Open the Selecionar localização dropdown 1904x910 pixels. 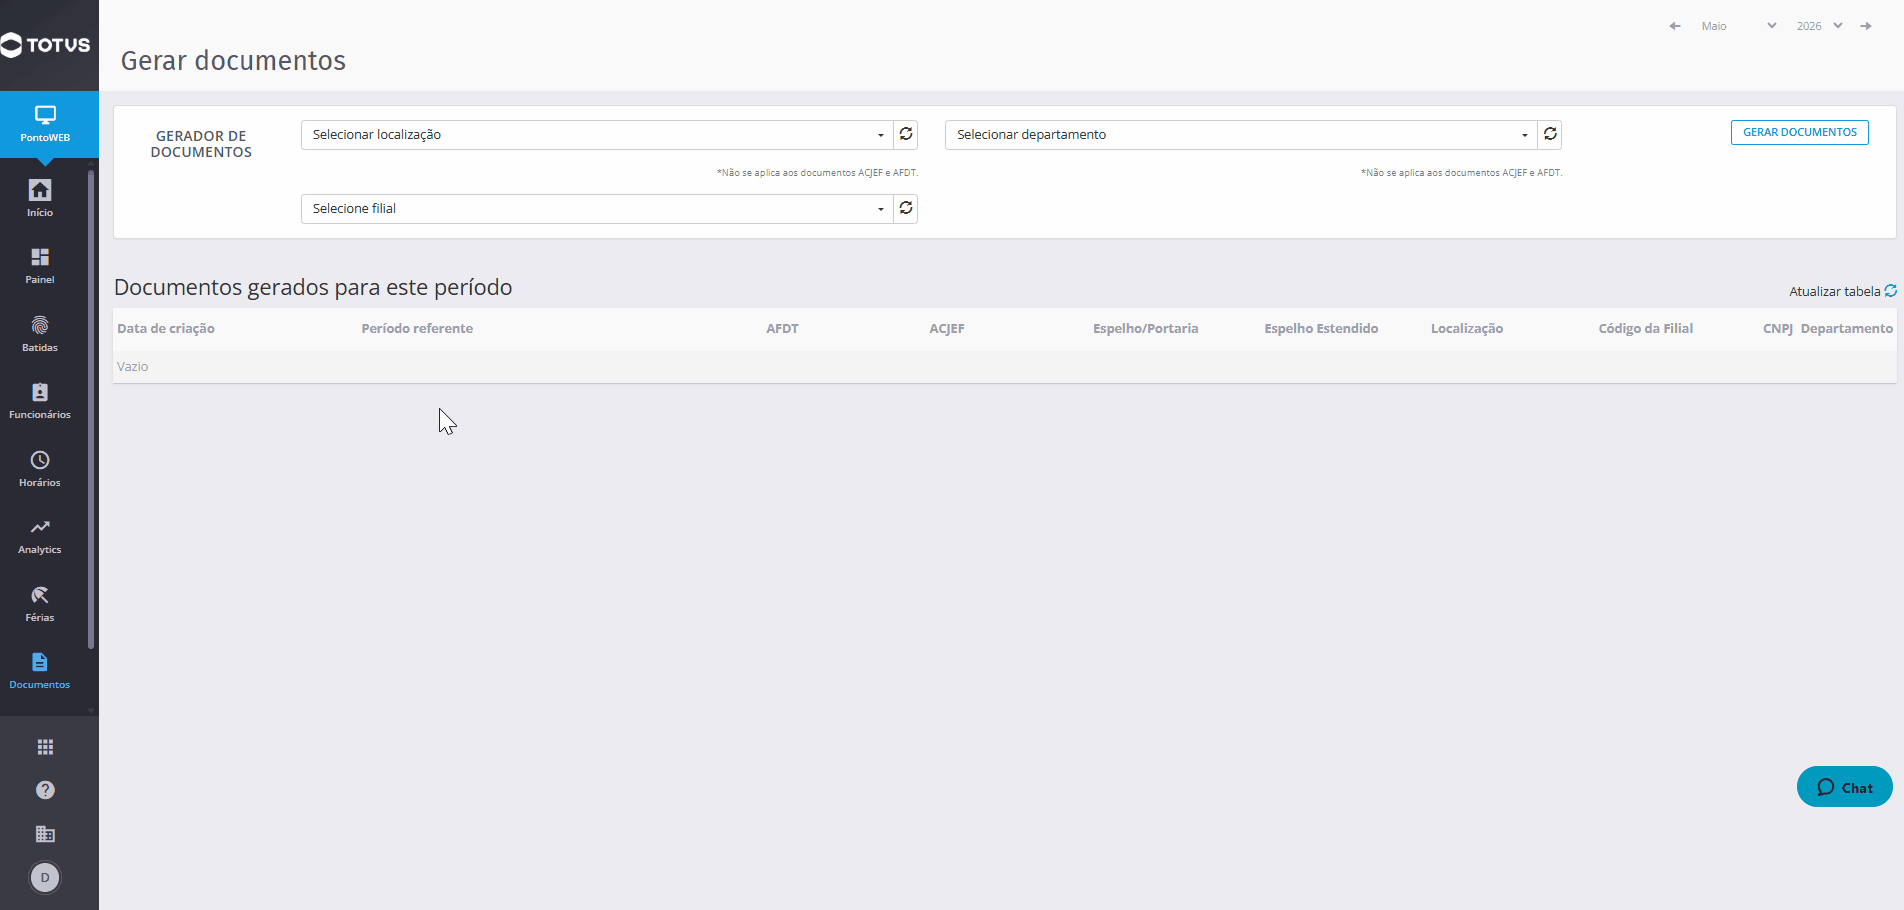coord(597,135)
